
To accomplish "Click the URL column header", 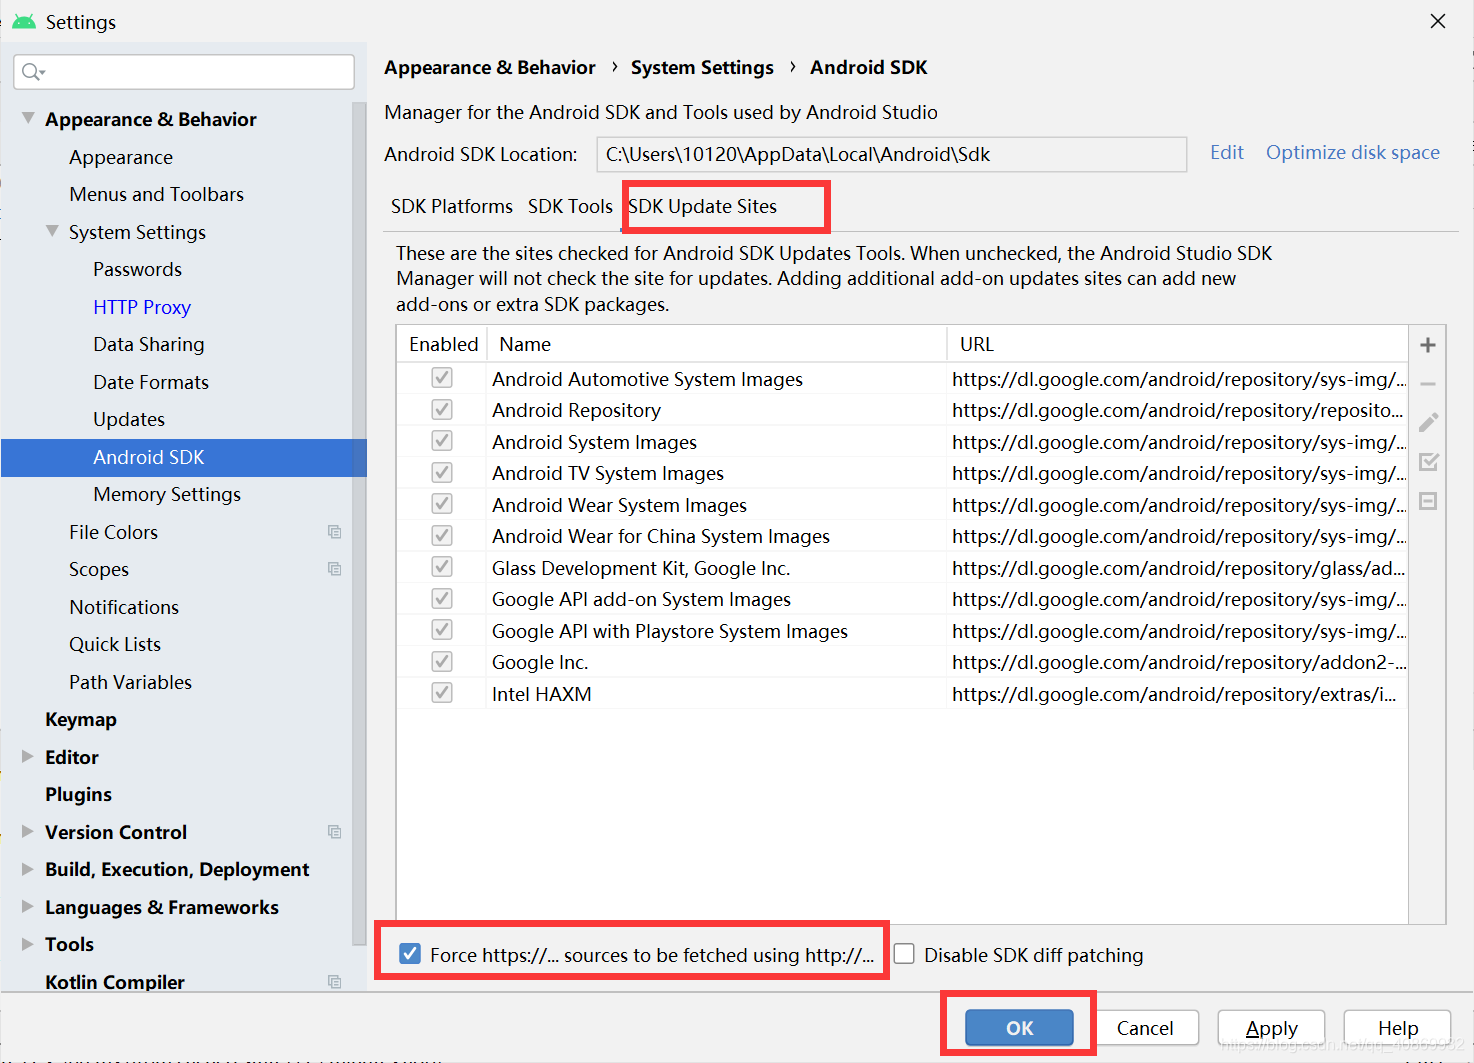I will [x=1177, y=344].
